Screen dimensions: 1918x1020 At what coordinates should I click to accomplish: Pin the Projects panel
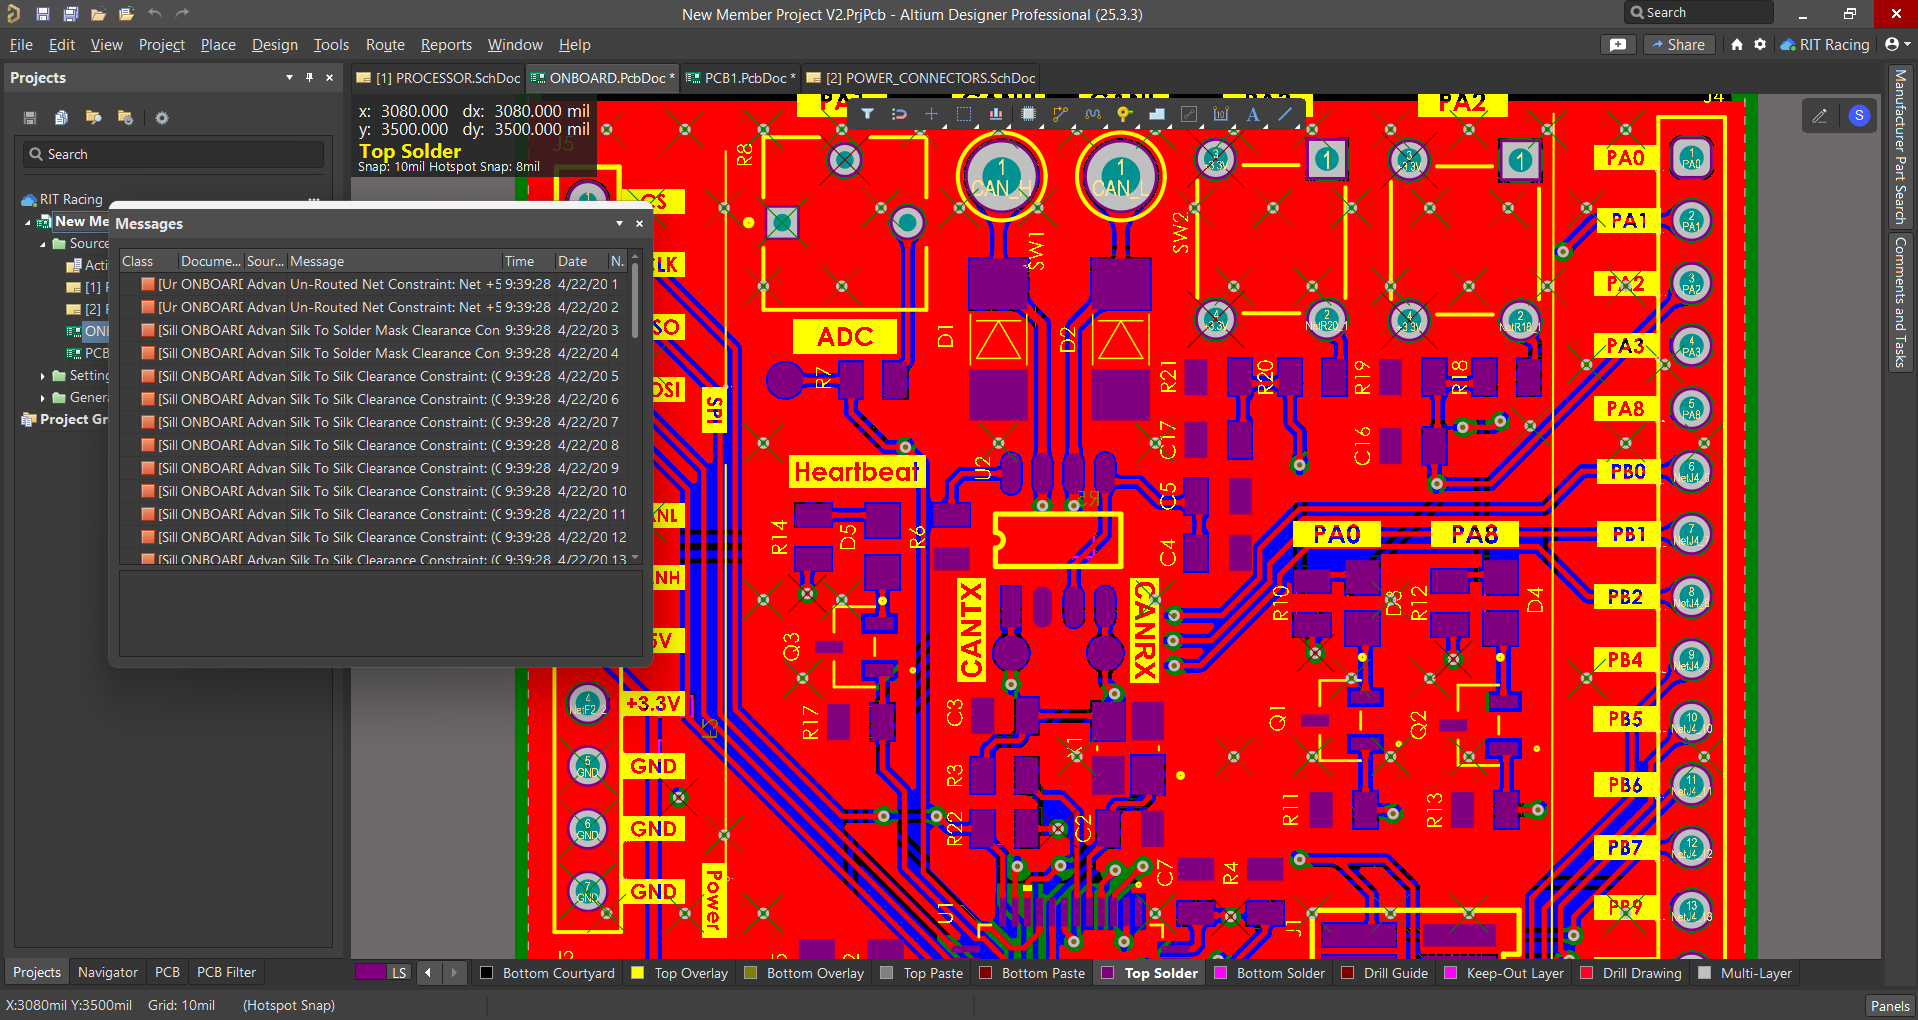309,77
